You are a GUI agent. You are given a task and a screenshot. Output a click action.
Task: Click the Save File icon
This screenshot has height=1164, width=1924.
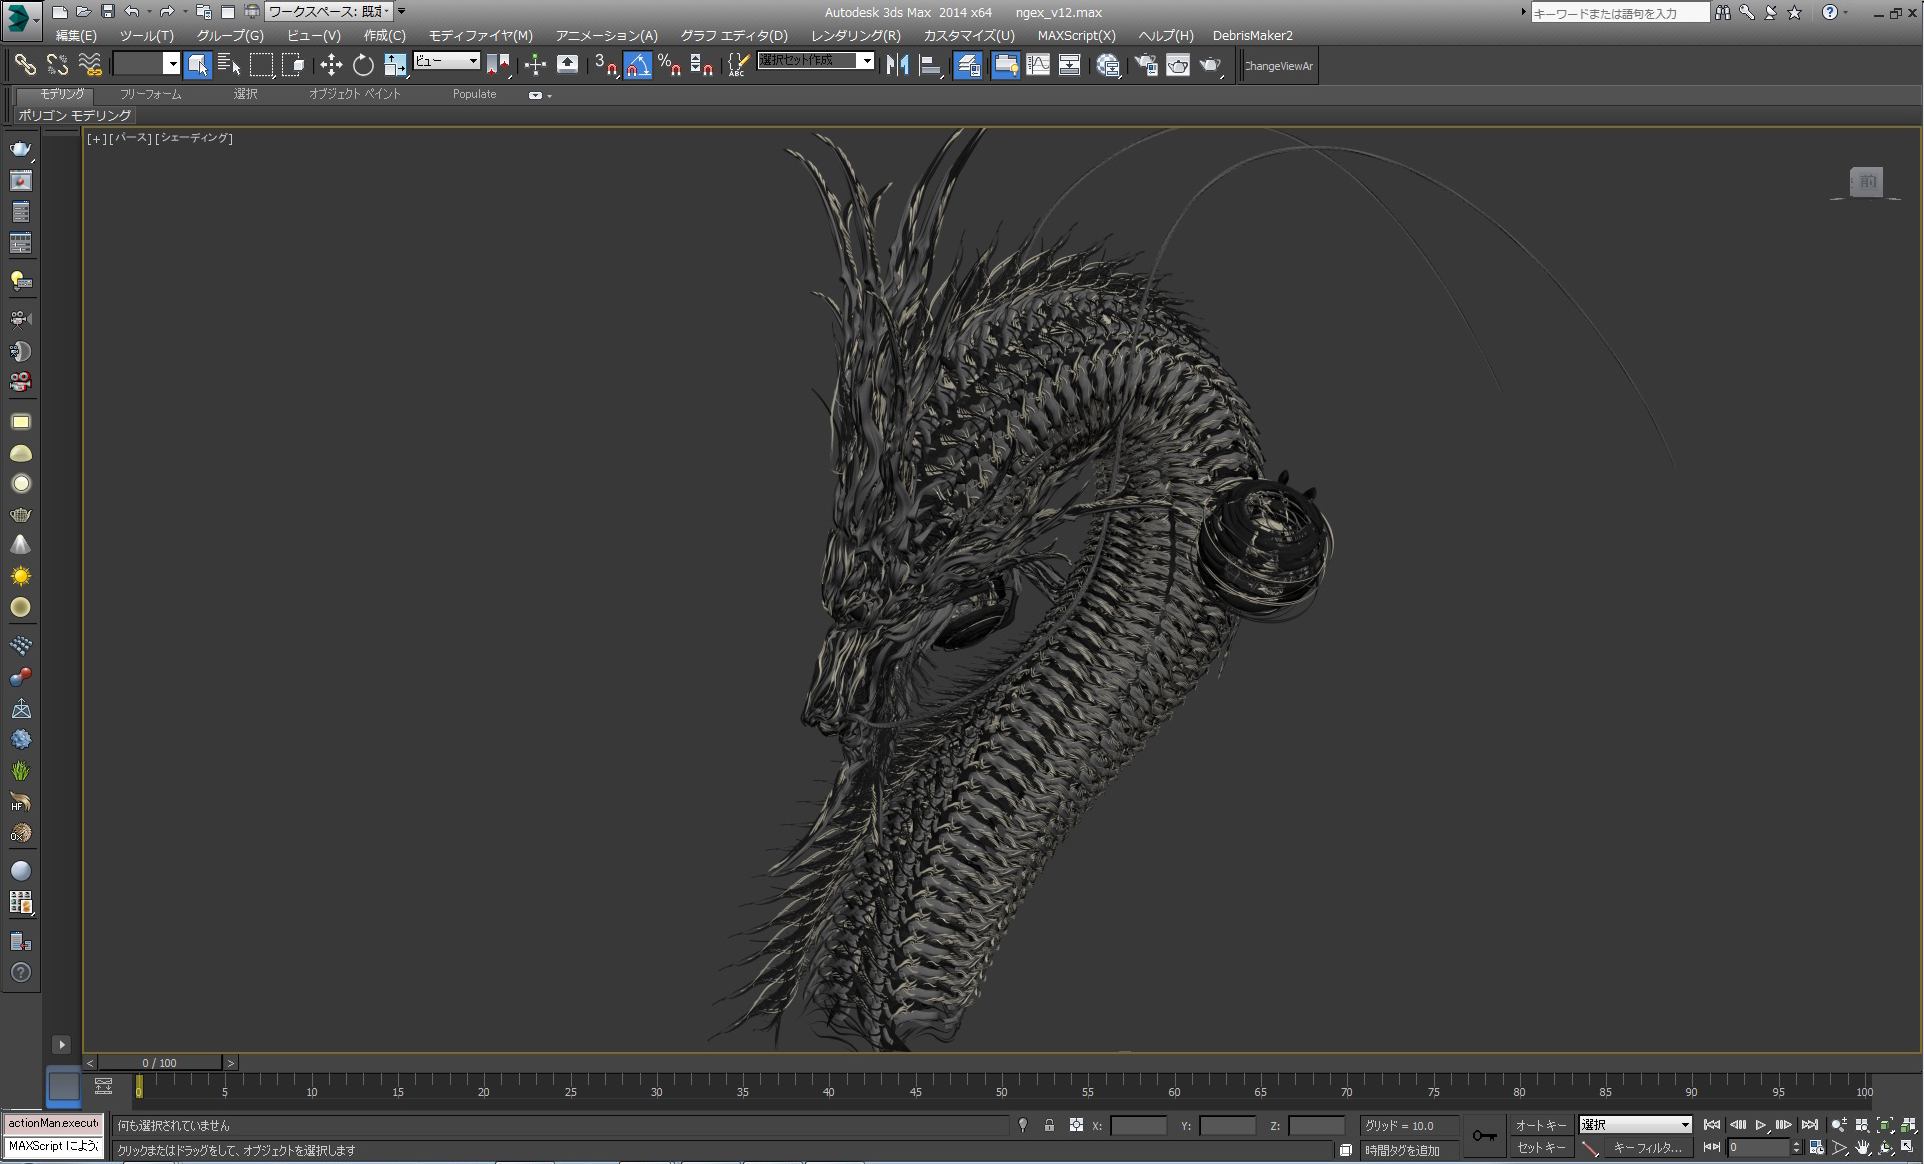(108, 12)
